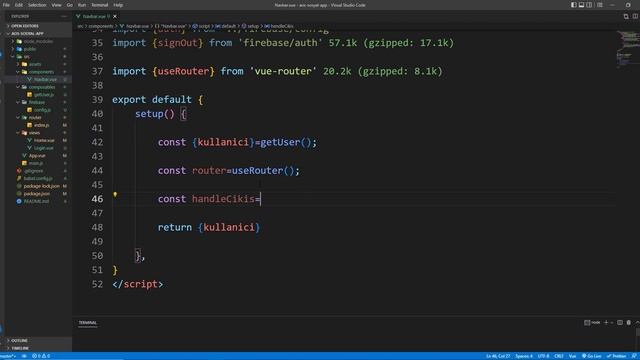Expand the assets folder
Image resolution: width=640 pixels, height=360 pixels.
pos(38,64)
